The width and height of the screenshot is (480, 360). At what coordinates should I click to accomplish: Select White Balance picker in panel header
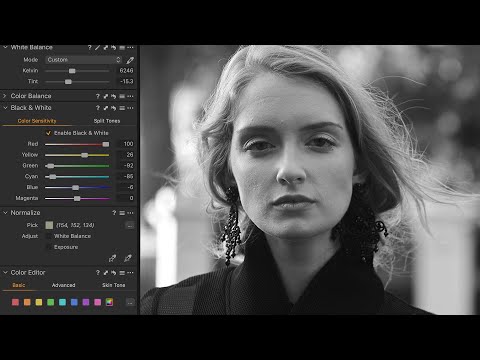point(97,48)
